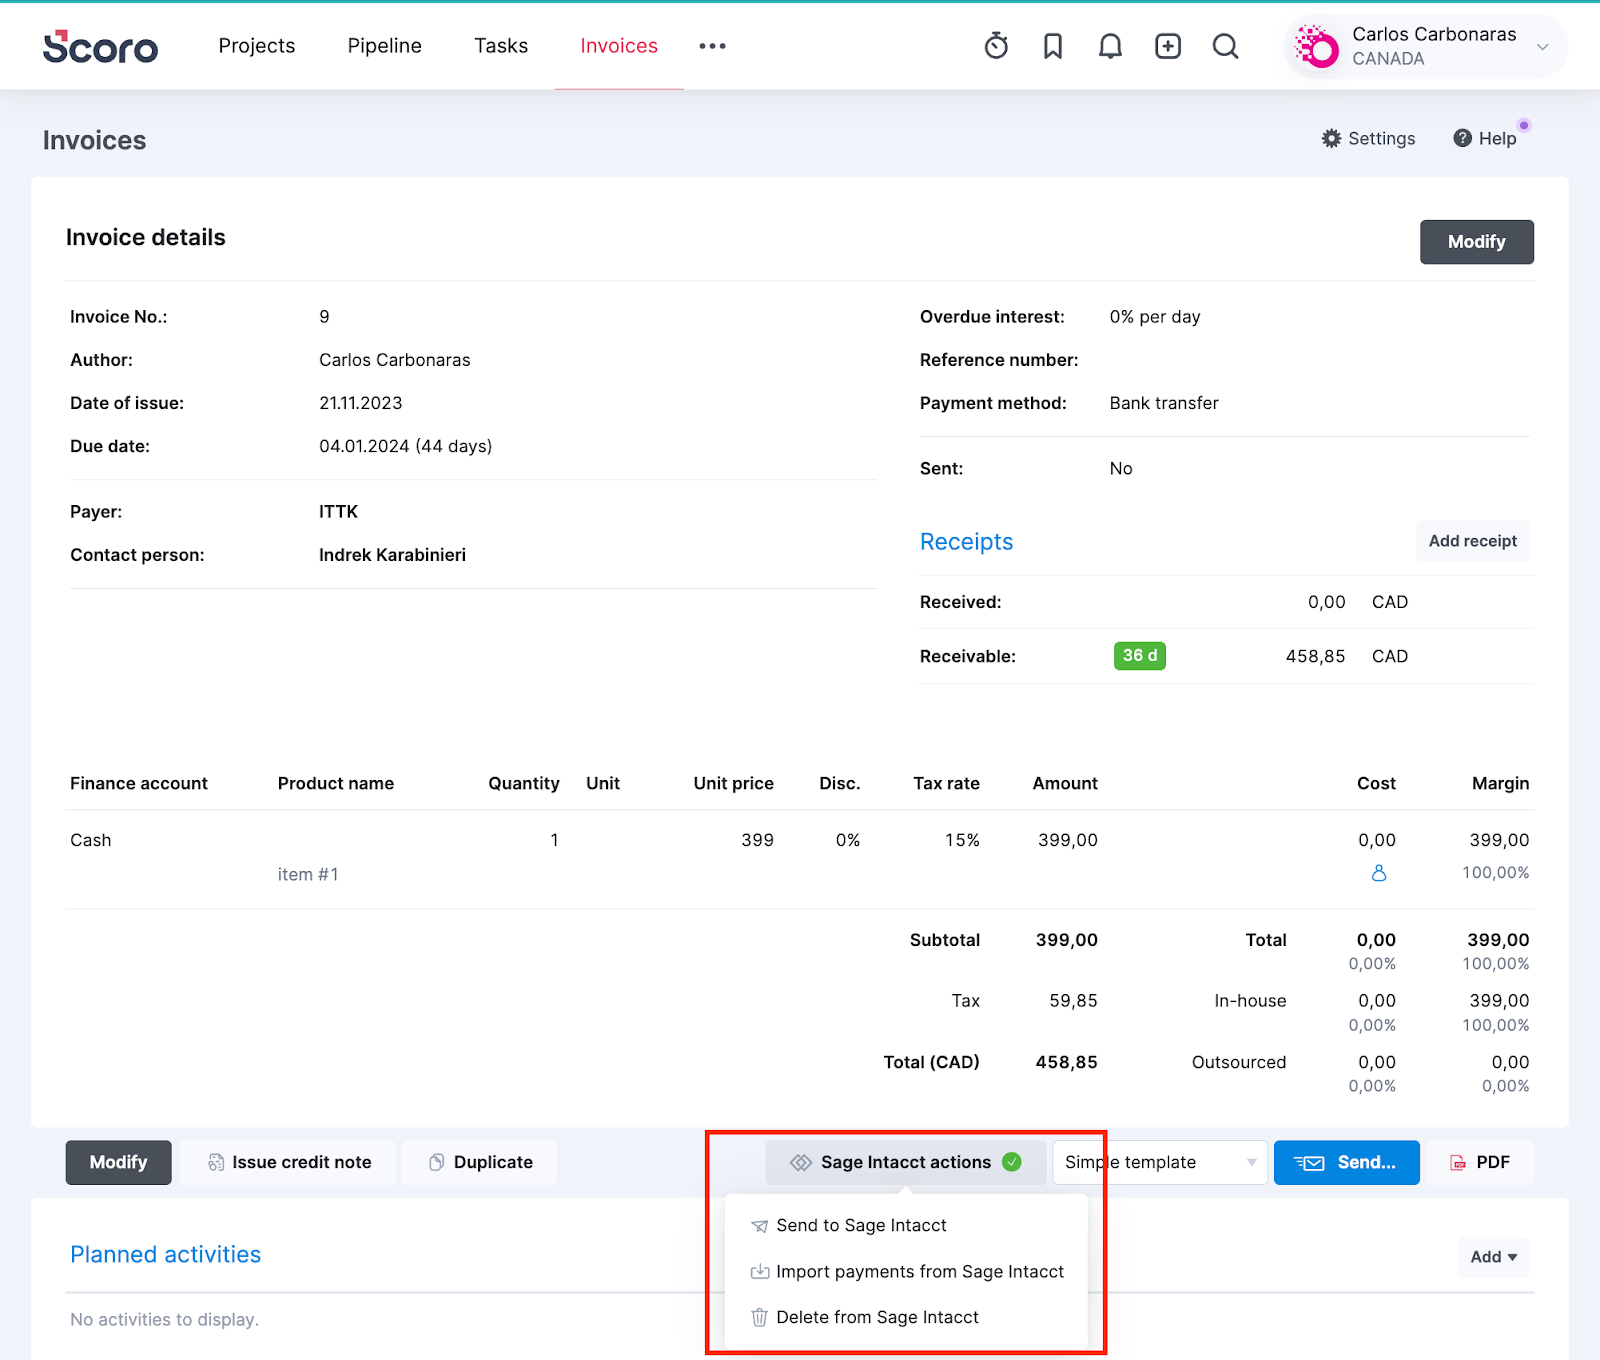The image size is (1600, 1360).
Task: Click the bottom Modify button
Action: click(119, 1162)
